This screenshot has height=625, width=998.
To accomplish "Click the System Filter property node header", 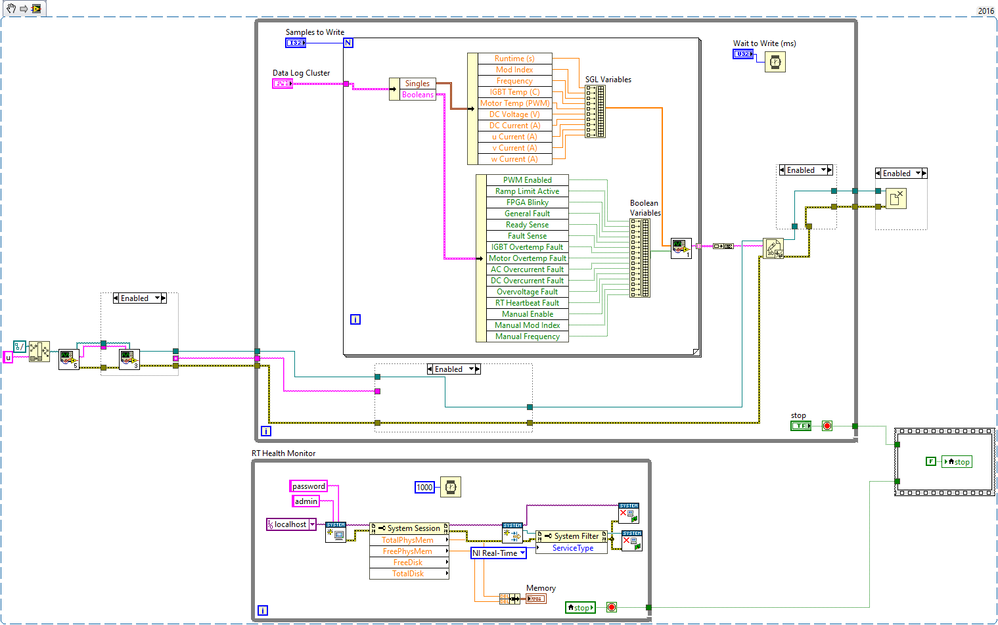I will coord(572,536).
